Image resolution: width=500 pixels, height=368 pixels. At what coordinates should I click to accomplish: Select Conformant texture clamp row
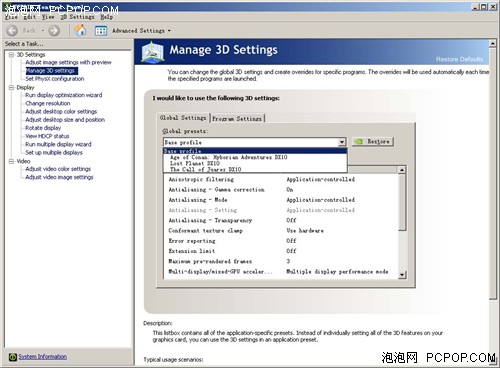[x=282, y=231]
